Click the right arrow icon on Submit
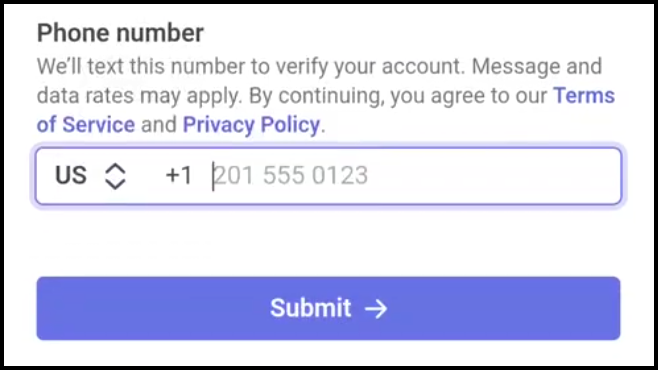658x370 pixels. tap(376, 309)
